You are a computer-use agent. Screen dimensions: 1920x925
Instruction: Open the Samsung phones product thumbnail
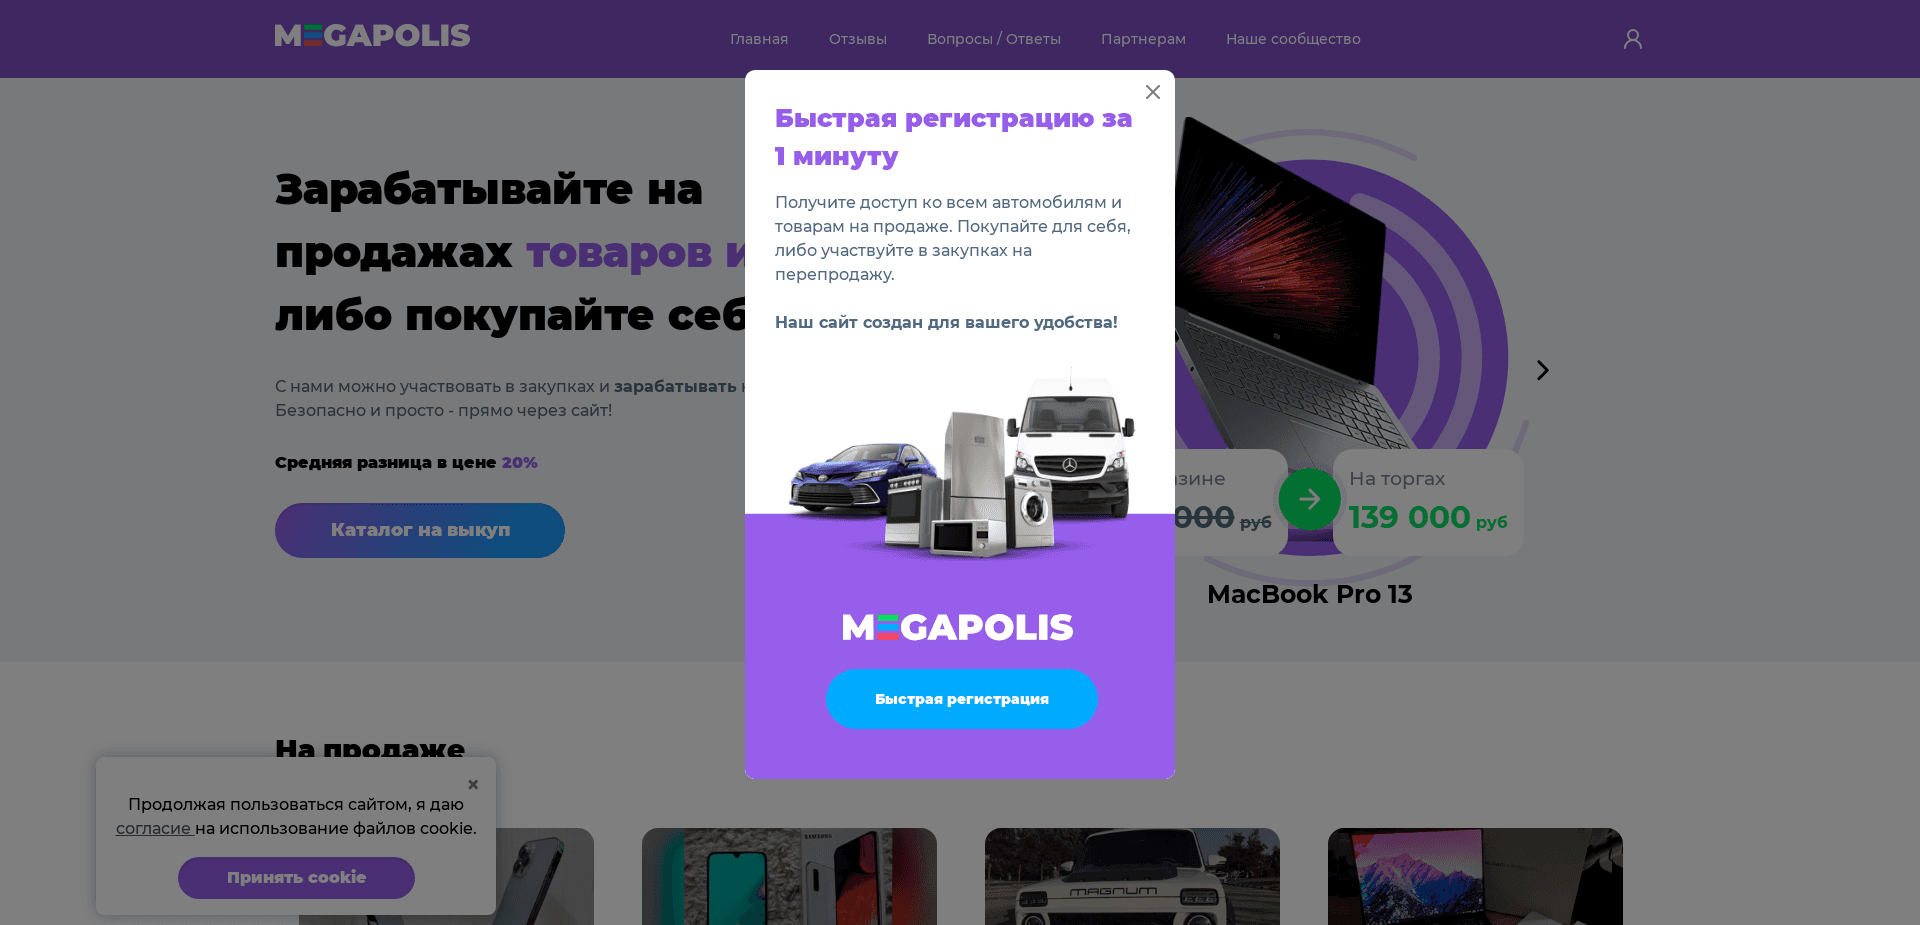click(789, 876)
